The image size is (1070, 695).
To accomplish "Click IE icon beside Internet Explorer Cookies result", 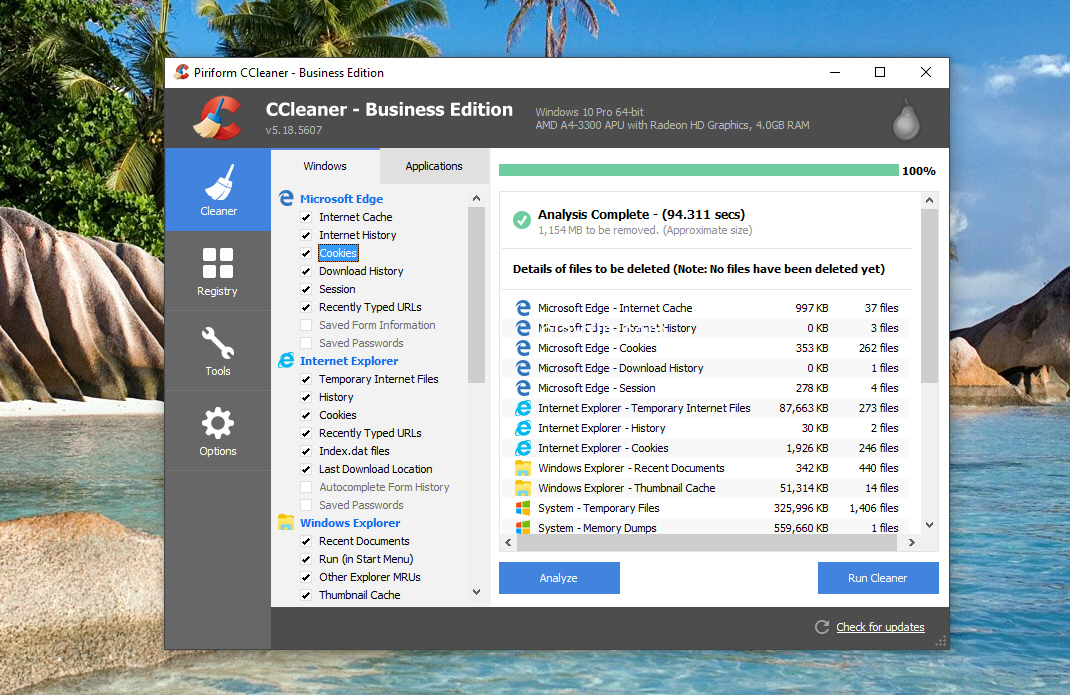I will click(x=523, y=448).
